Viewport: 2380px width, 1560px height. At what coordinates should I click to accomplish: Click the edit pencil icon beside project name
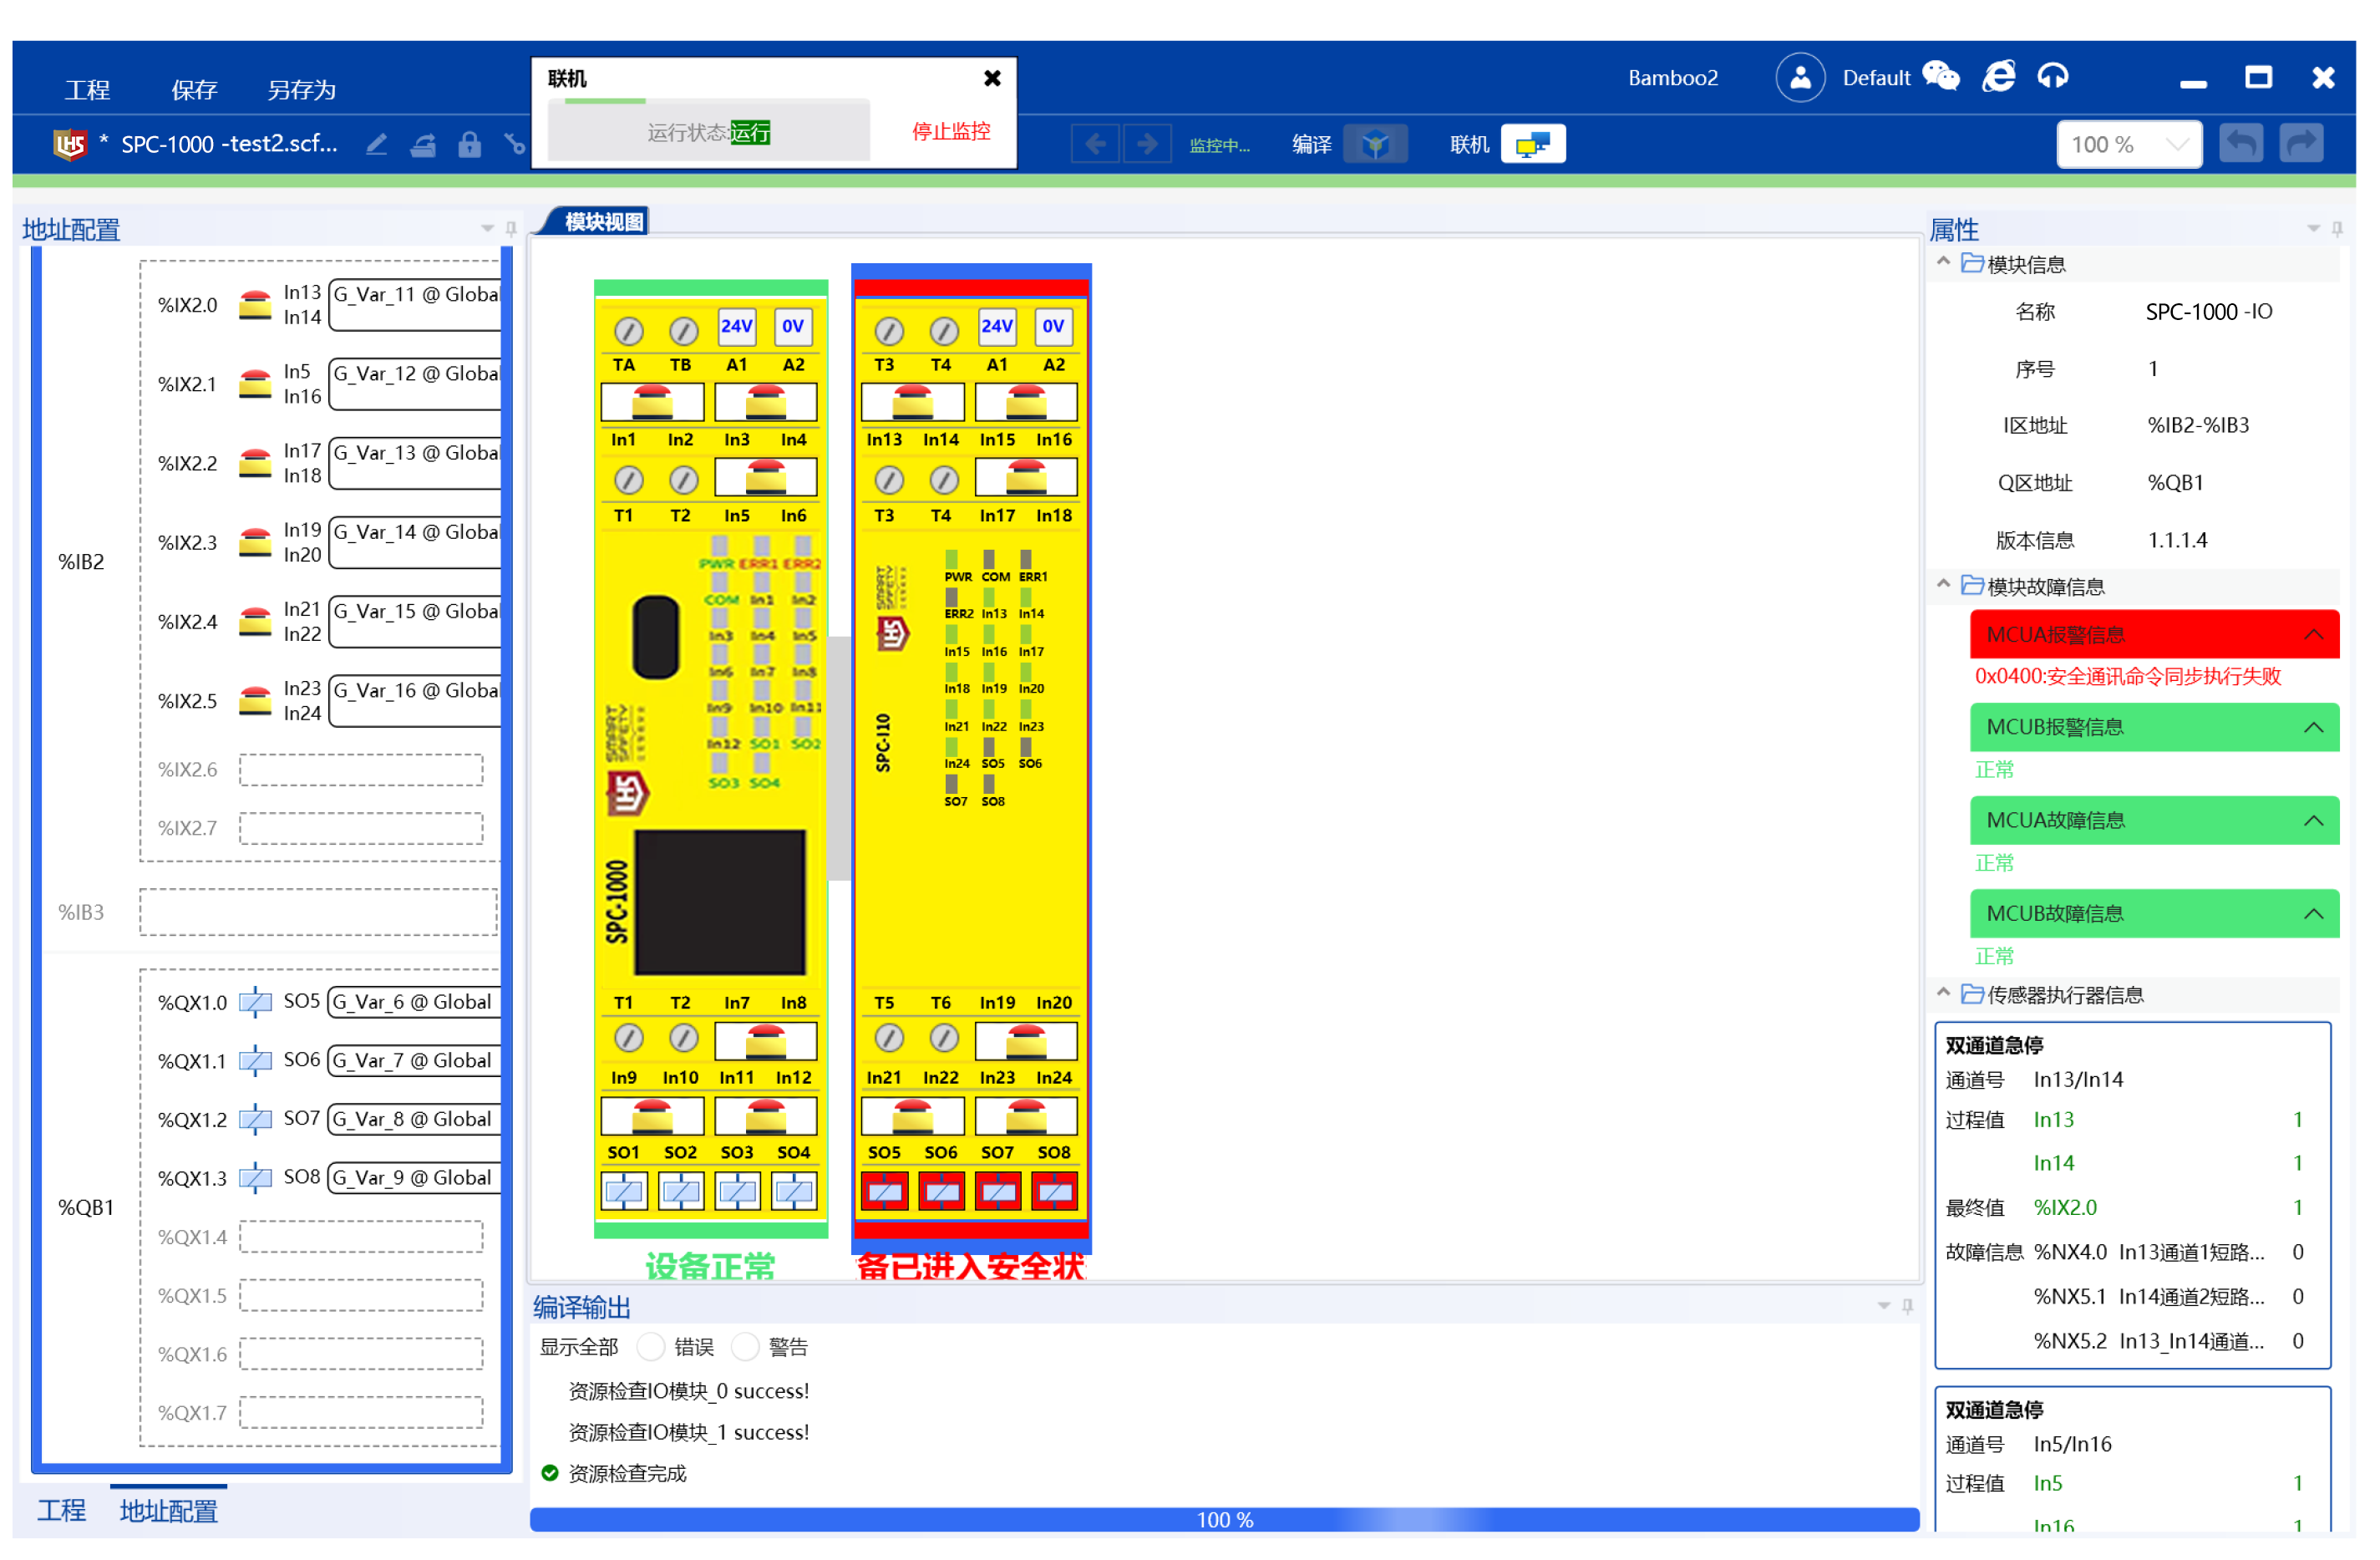[378, 146]
